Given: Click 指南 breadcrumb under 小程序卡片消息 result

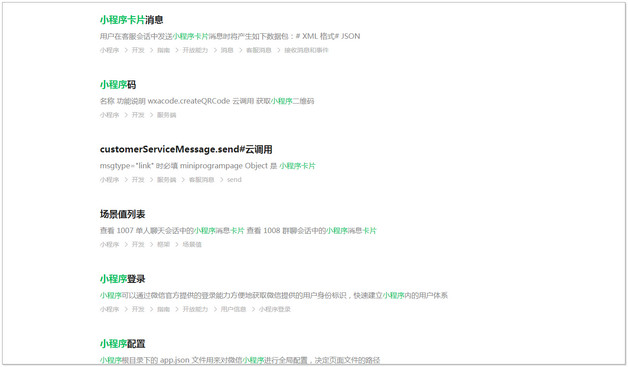Looking at the screenshot, I should tap(163, 50).
